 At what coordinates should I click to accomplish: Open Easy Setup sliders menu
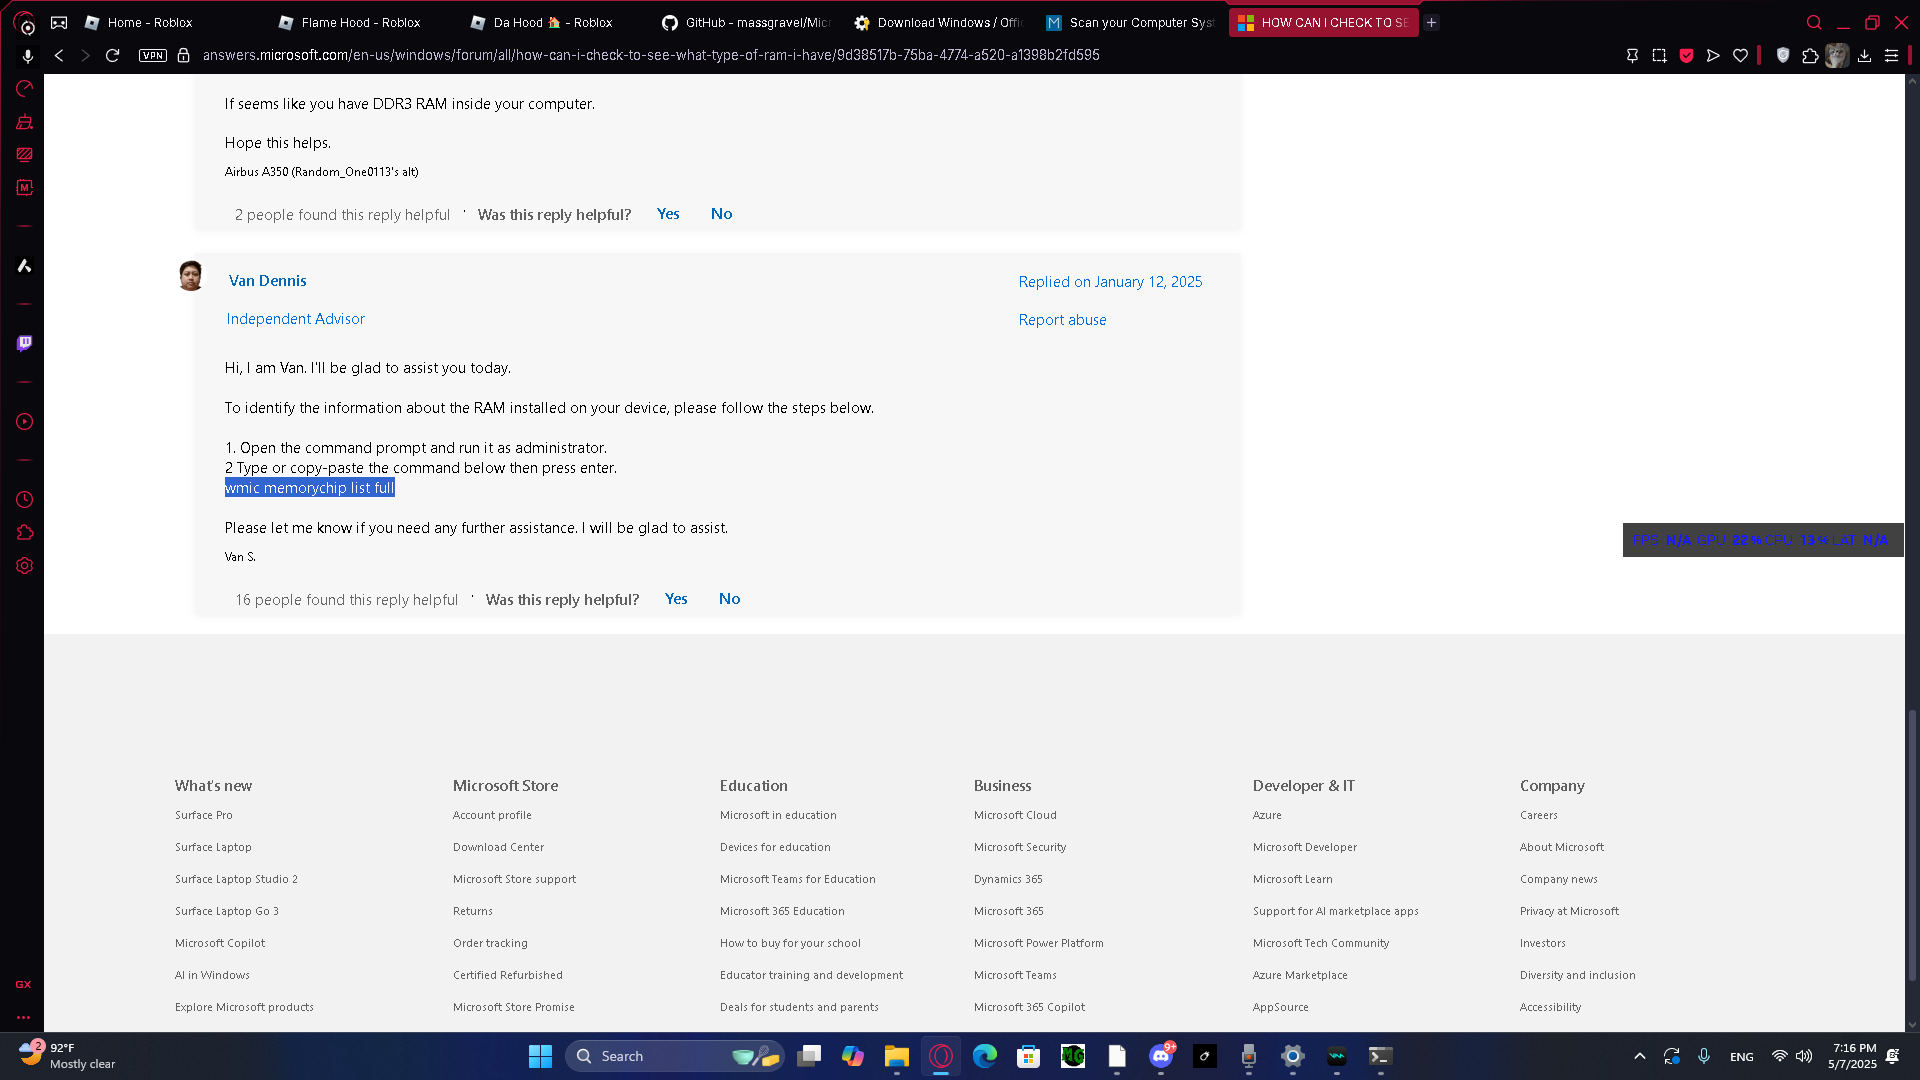(1891, 56)
